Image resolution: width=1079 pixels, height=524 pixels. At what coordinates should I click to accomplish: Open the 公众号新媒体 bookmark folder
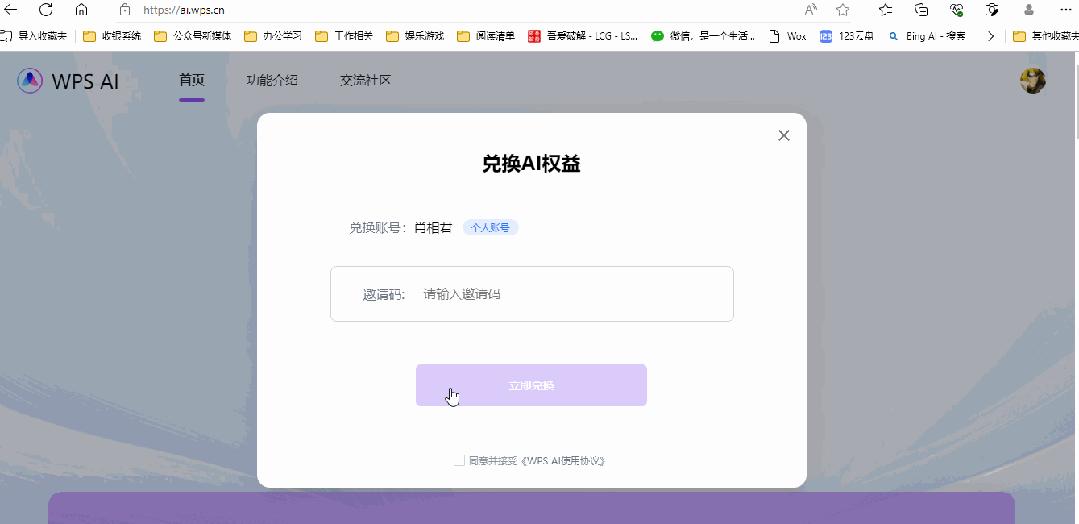click(192, 36)
